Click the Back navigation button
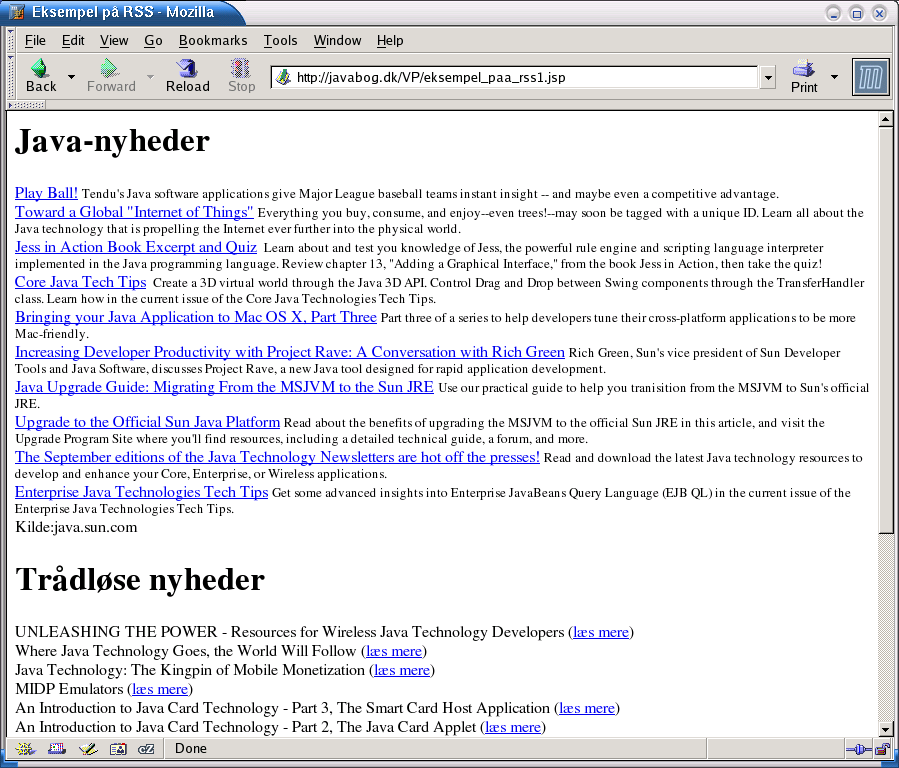 40,76
